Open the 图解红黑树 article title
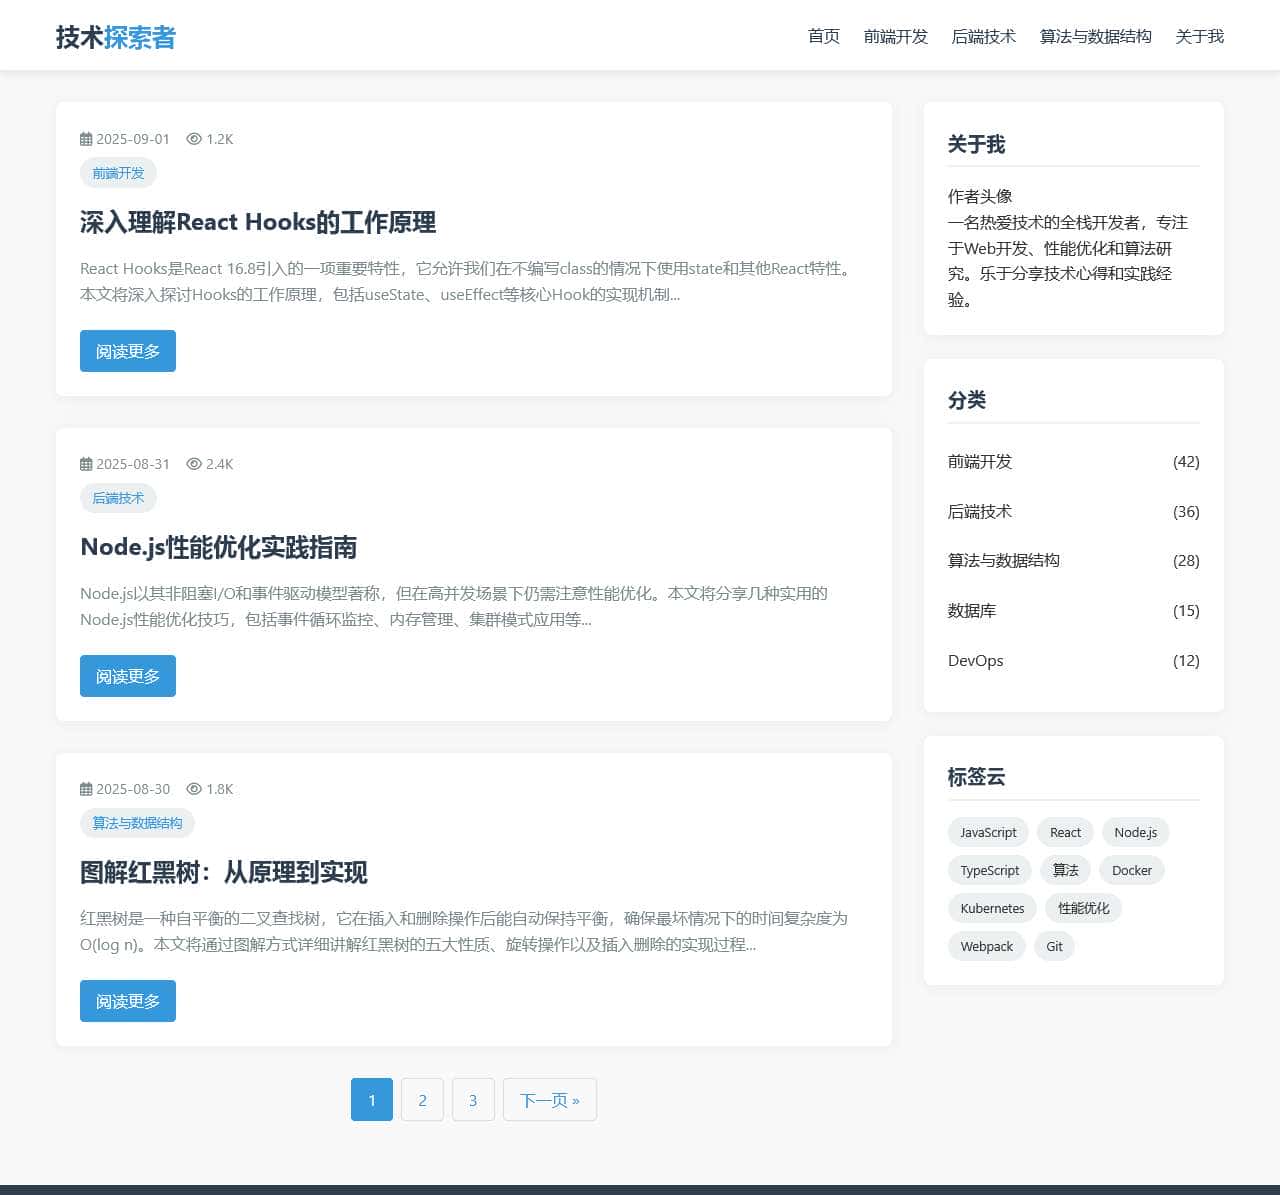Viewport: 1280px width, 1195px height. coord(224,872)
